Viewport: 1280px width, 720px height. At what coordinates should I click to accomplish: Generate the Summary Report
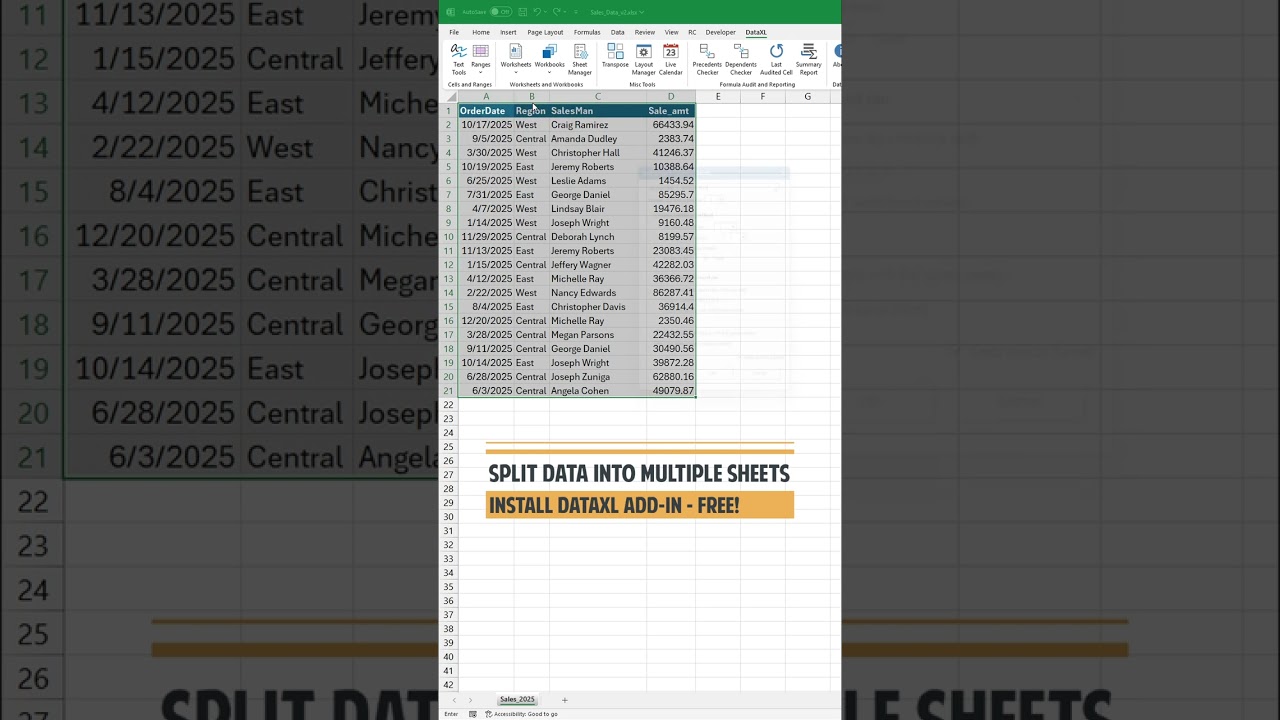[808, 59]
